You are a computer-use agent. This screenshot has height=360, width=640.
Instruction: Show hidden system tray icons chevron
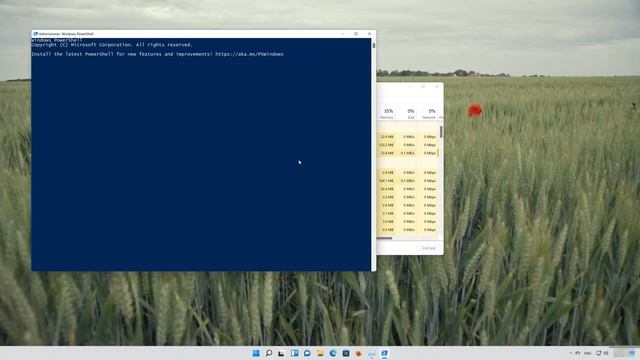[x=571, y=353]
